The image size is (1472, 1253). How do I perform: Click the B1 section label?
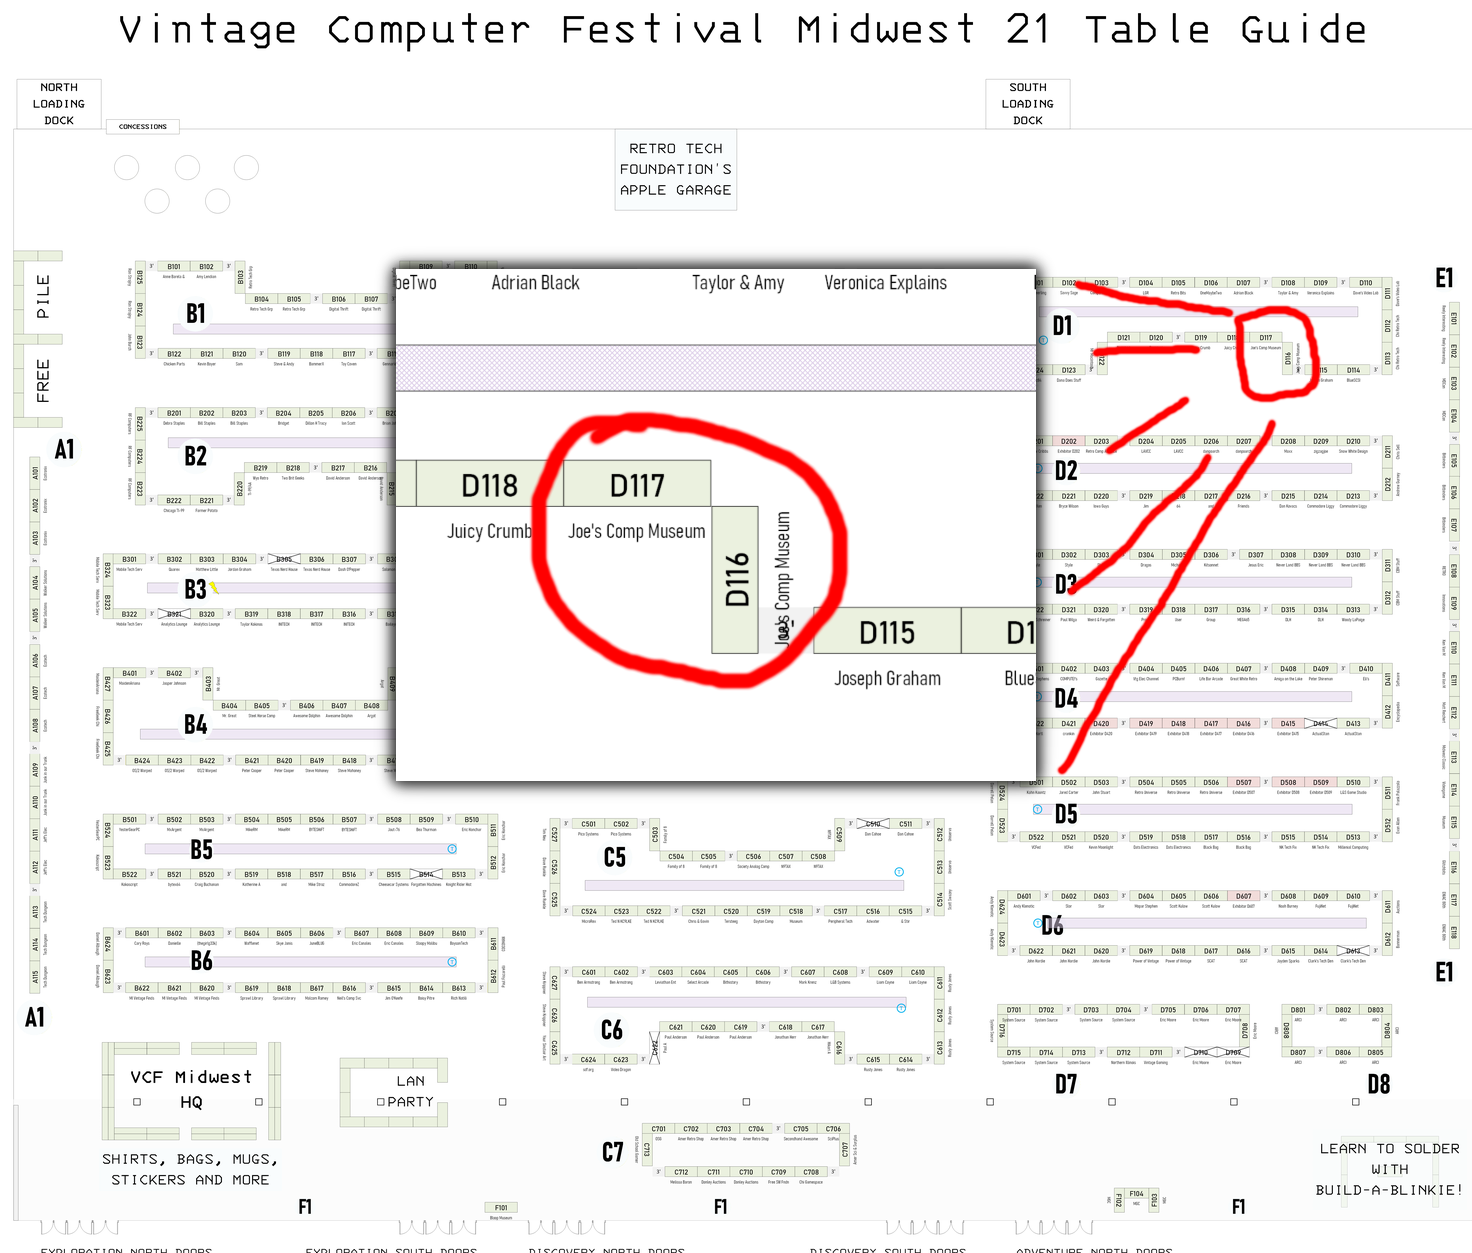(x=196, y=314)
